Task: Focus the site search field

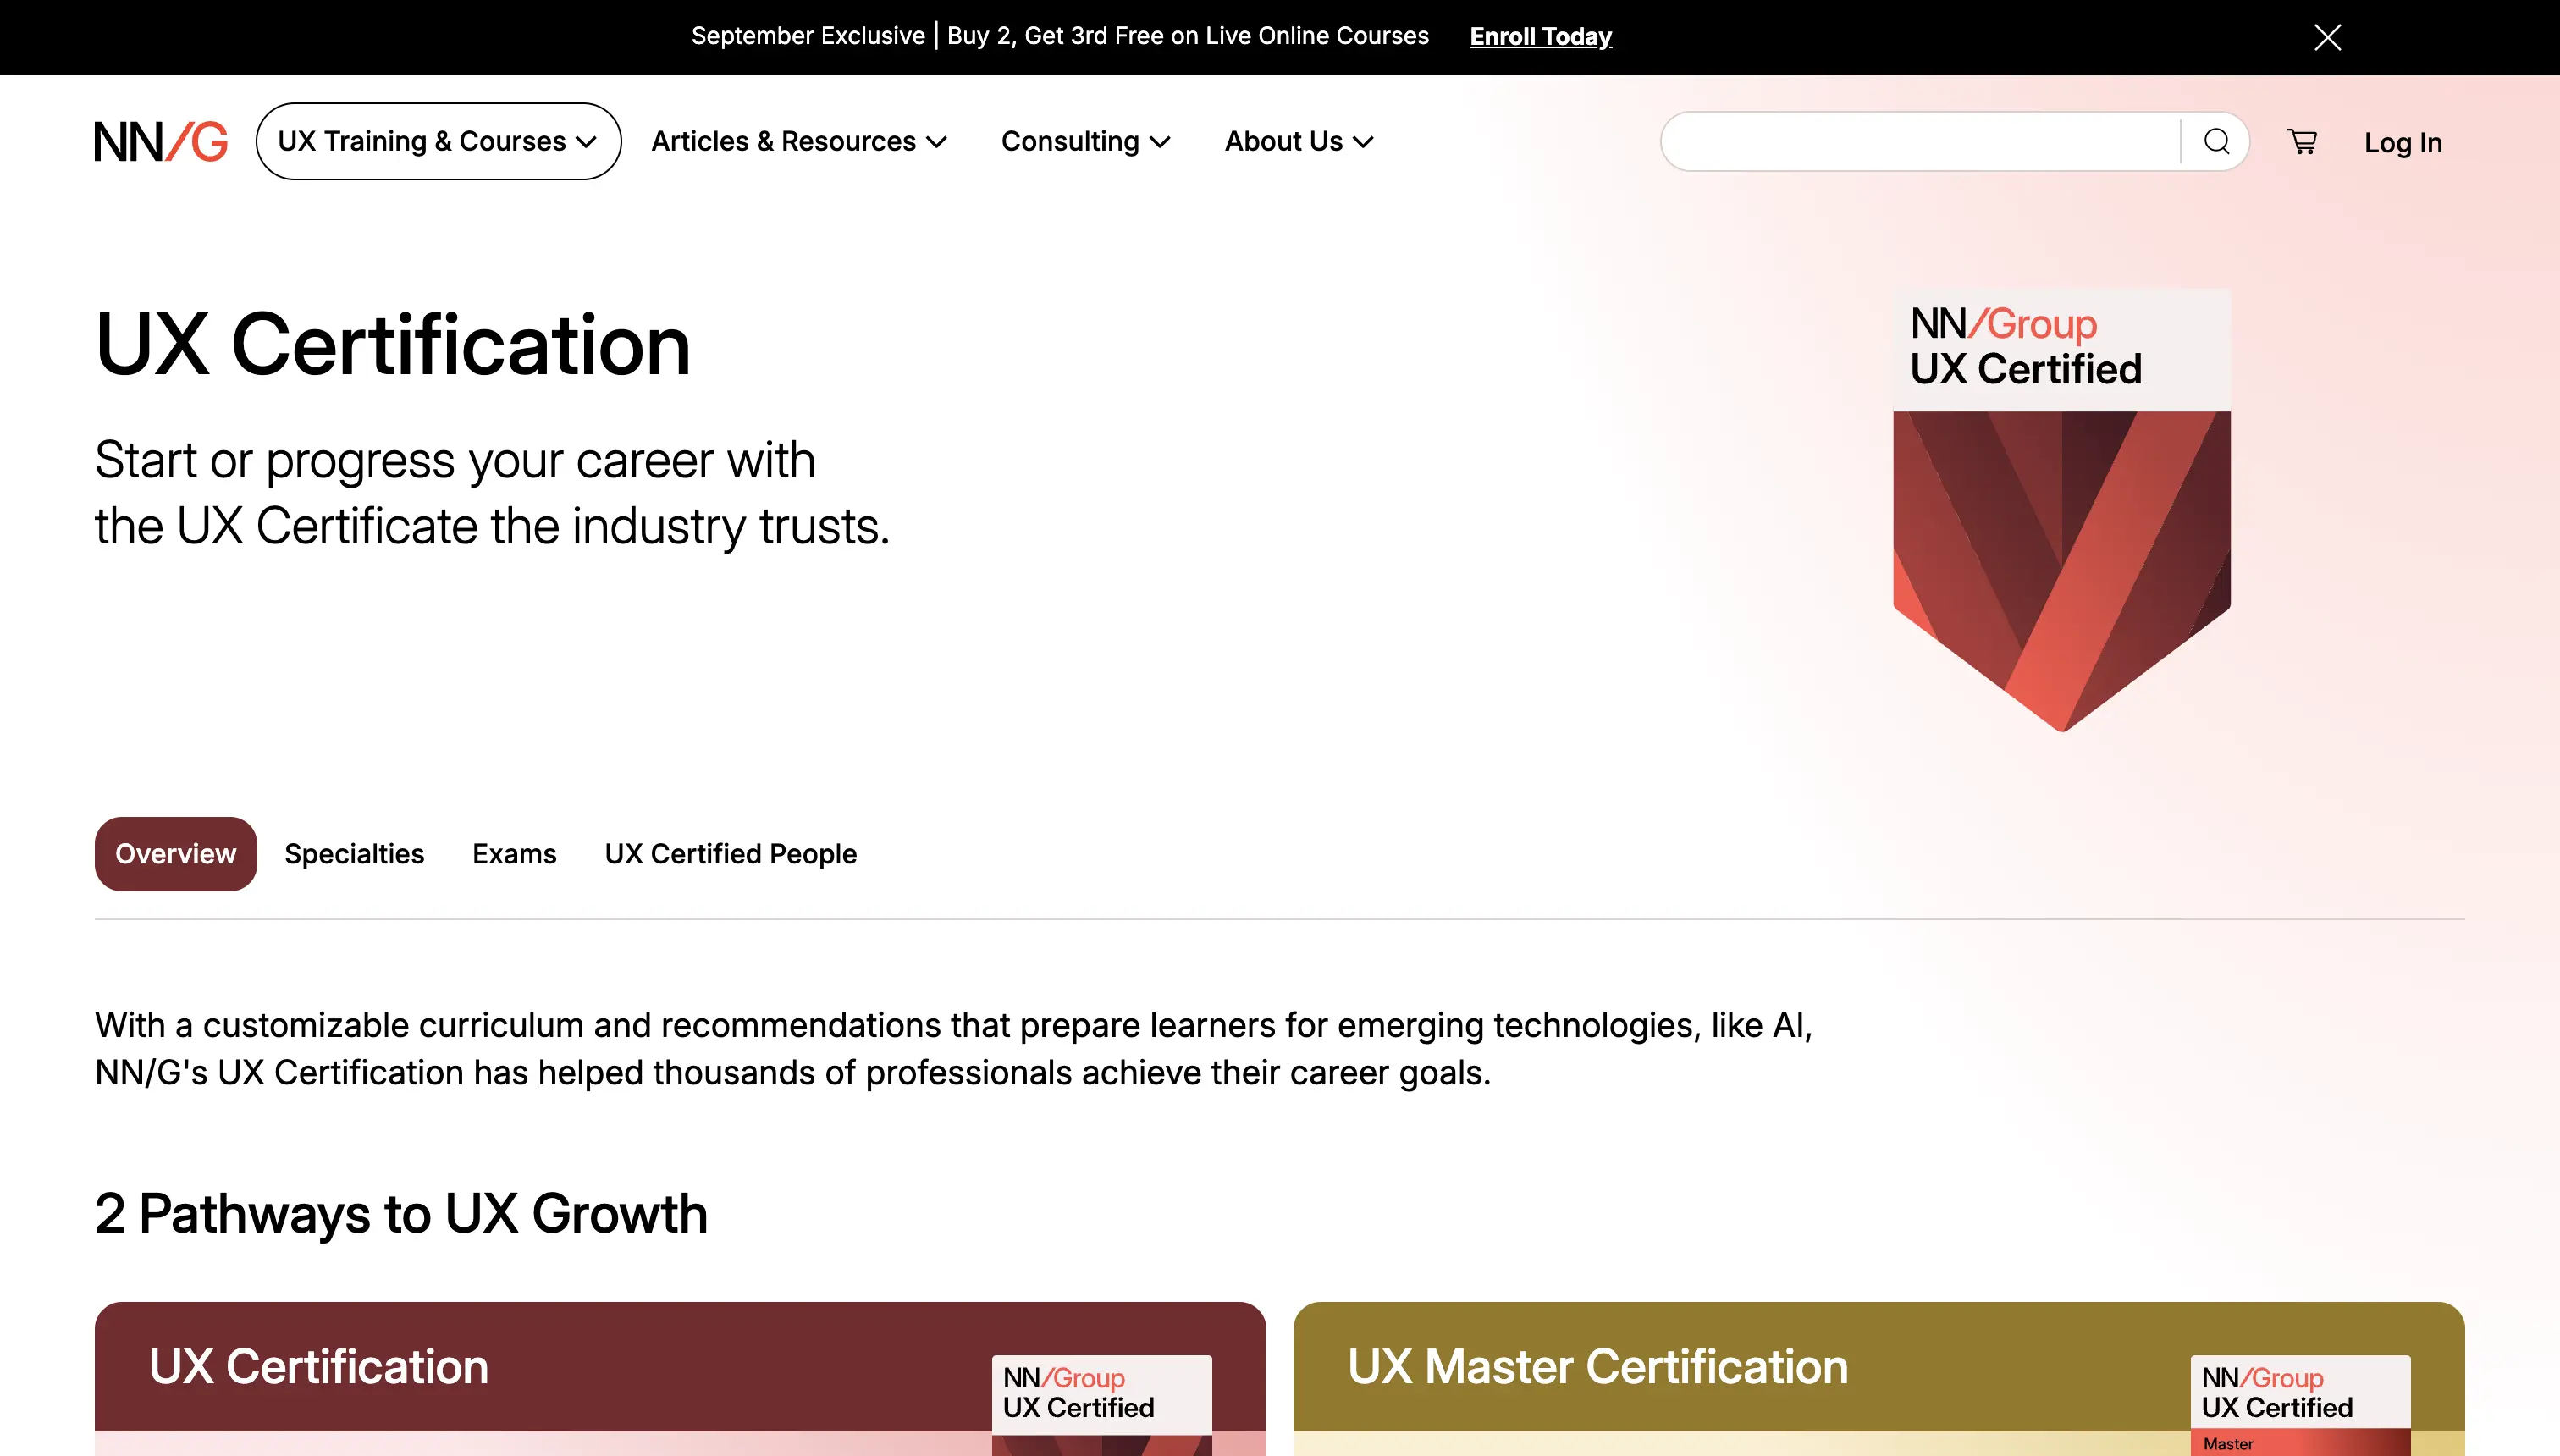Action: (x=1920, y=141)
